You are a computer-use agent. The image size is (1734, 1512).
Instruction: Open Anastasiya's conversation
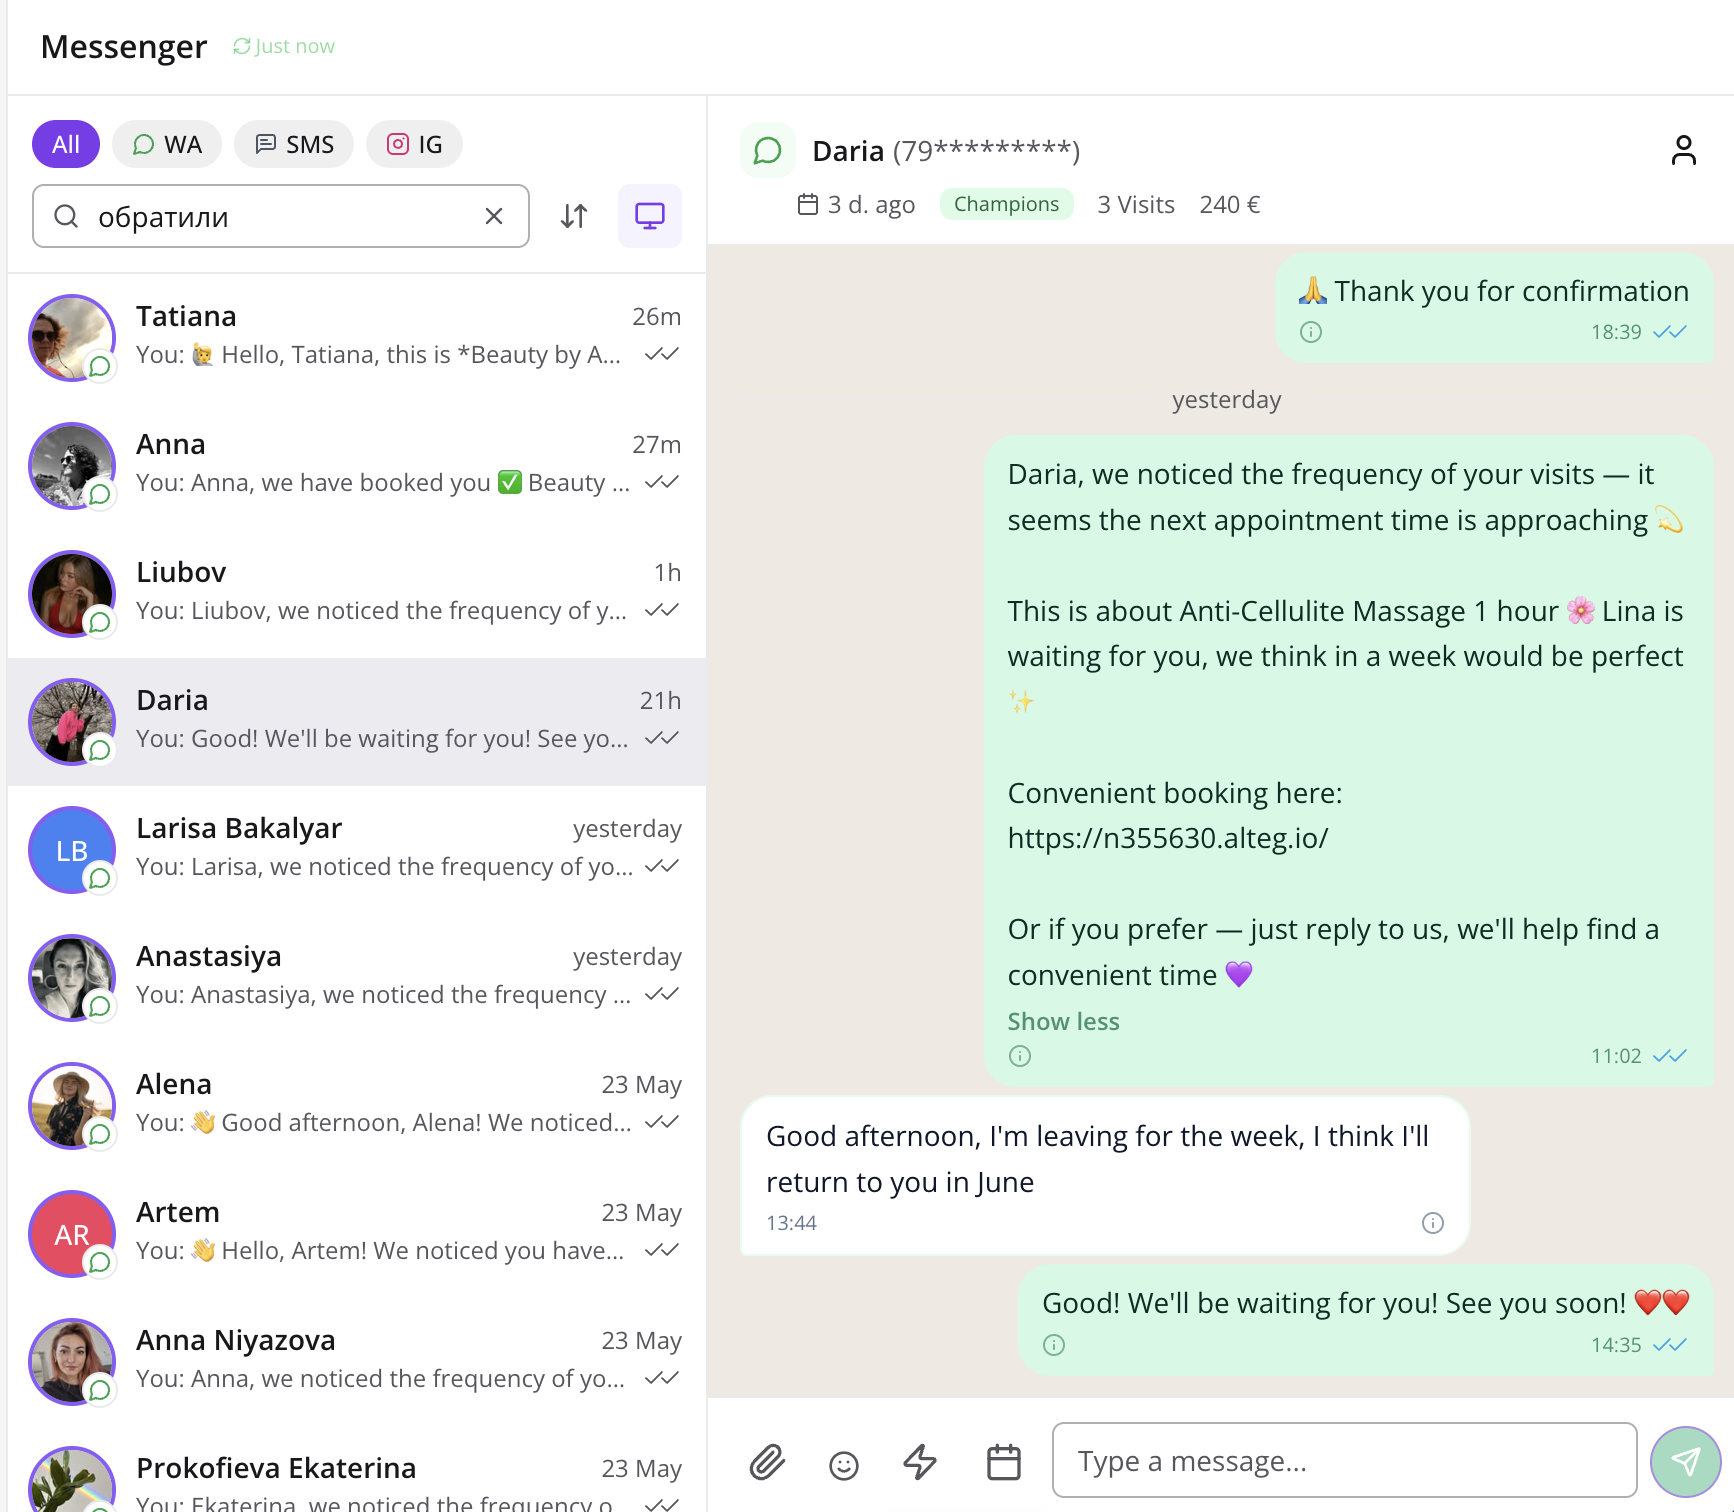coord(357,978)
